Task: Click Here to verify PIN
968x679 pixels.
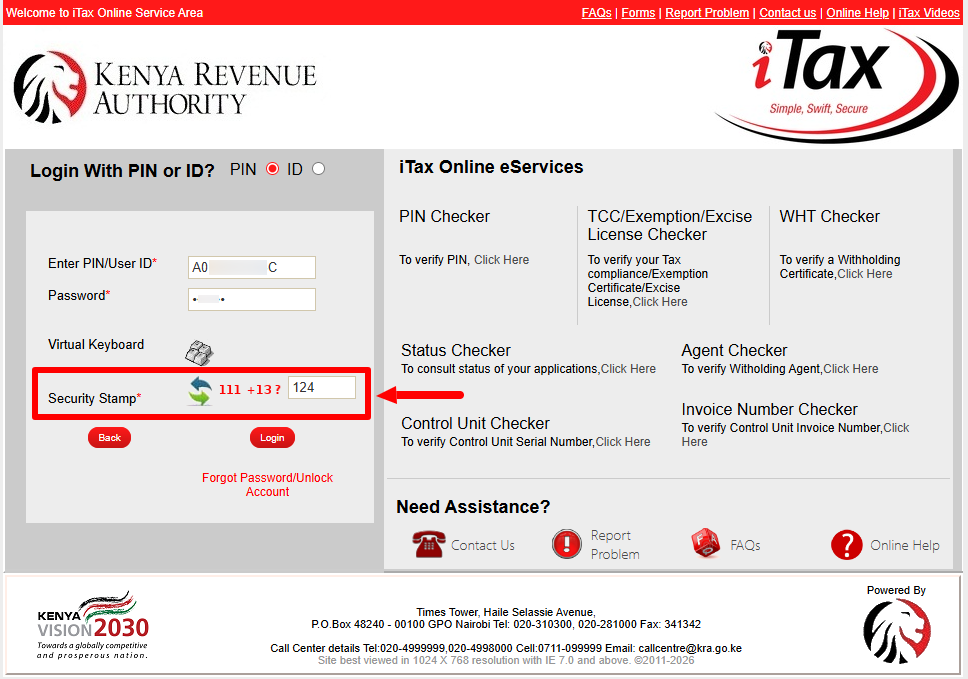Action: [501, 260]
